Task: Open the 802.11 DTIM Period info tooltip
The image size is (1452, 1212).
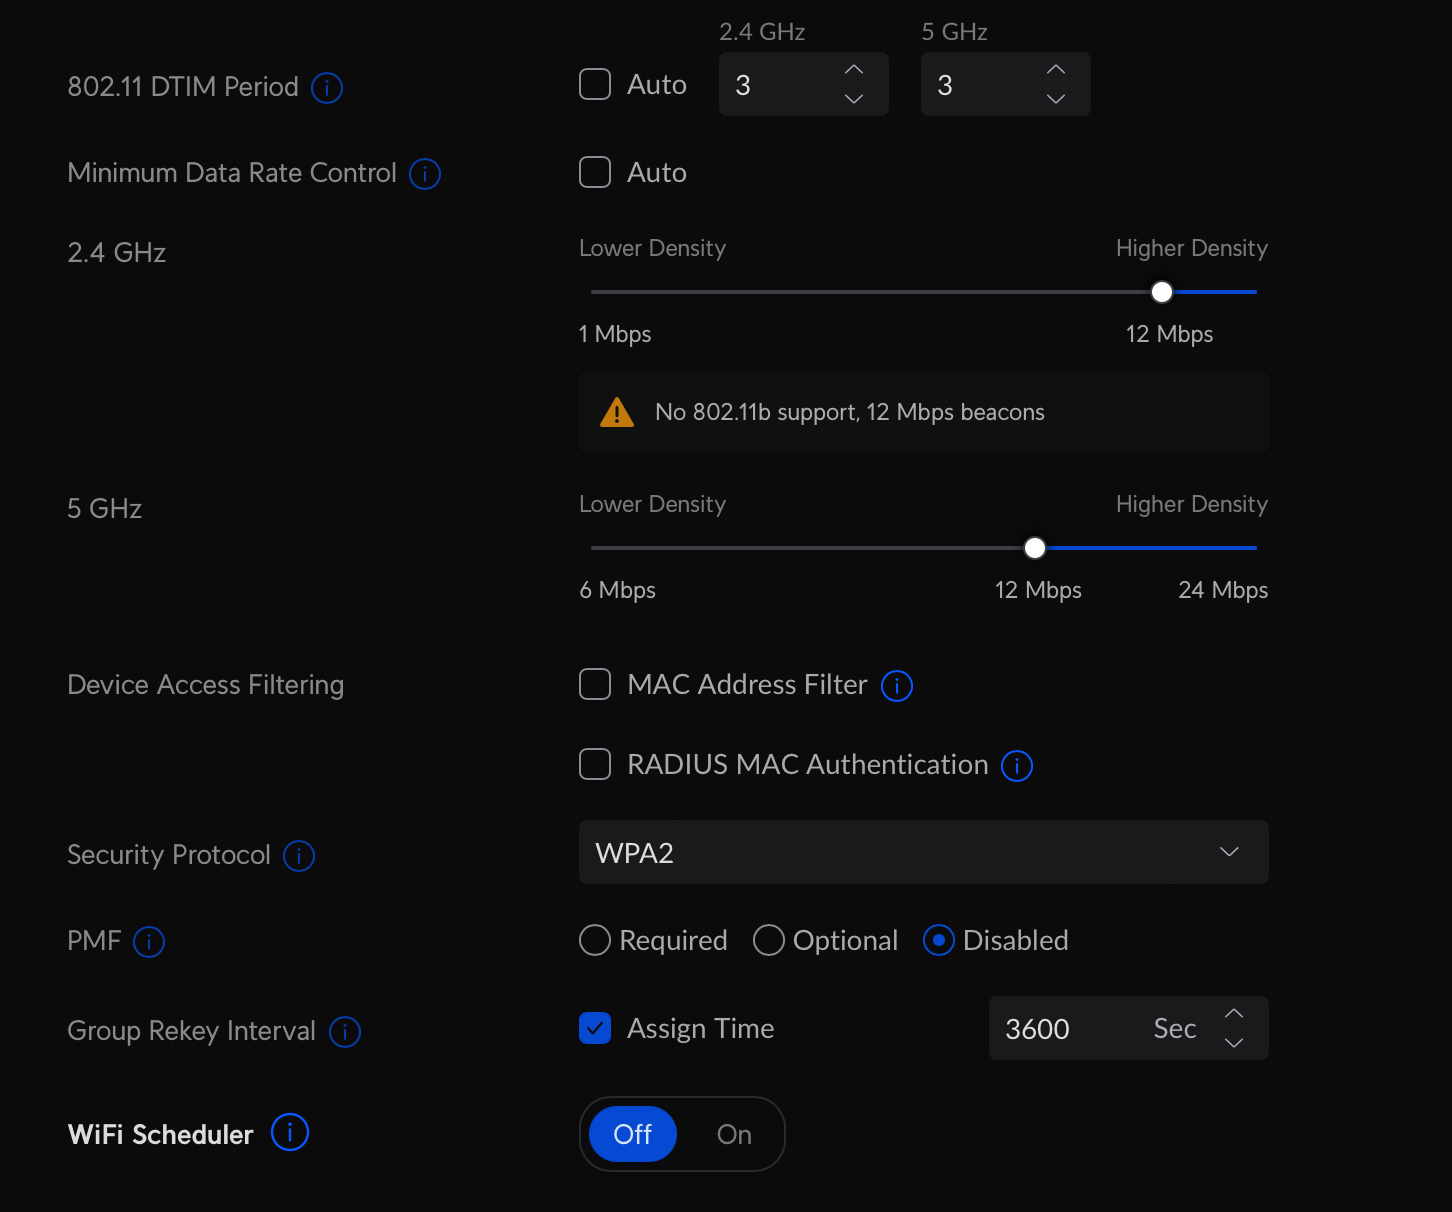Action: click(326, 88)
